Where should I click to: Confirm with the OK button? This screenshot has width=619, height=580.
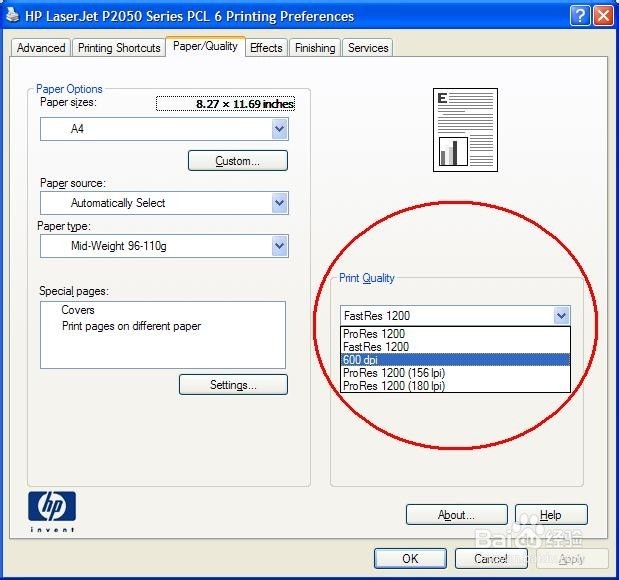click(410, 558)
